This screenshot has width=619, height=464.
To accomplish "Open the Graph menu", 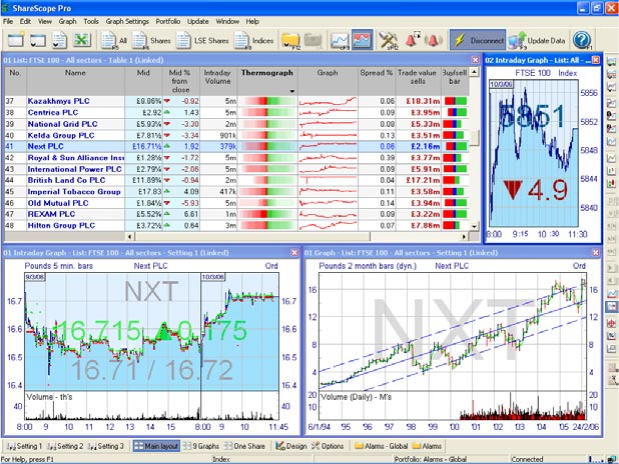I will click(x=68, y=21).
